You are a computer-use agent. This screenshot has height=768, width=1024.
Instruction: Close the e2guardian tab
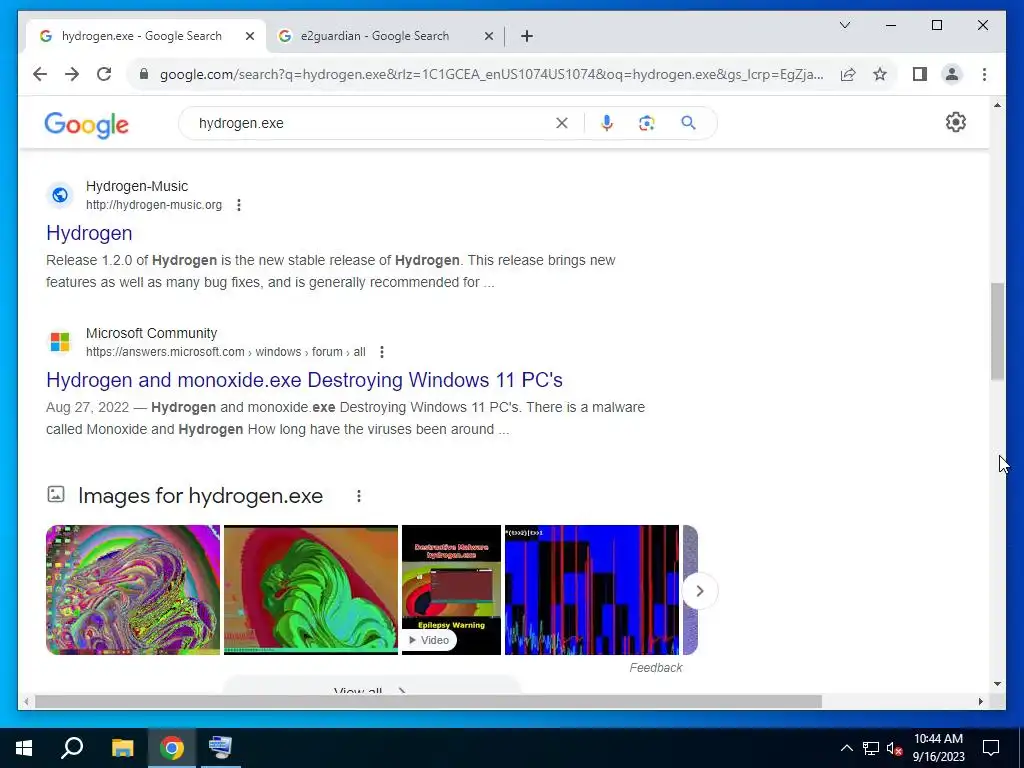pyautogui.click(x=488, y=36)
